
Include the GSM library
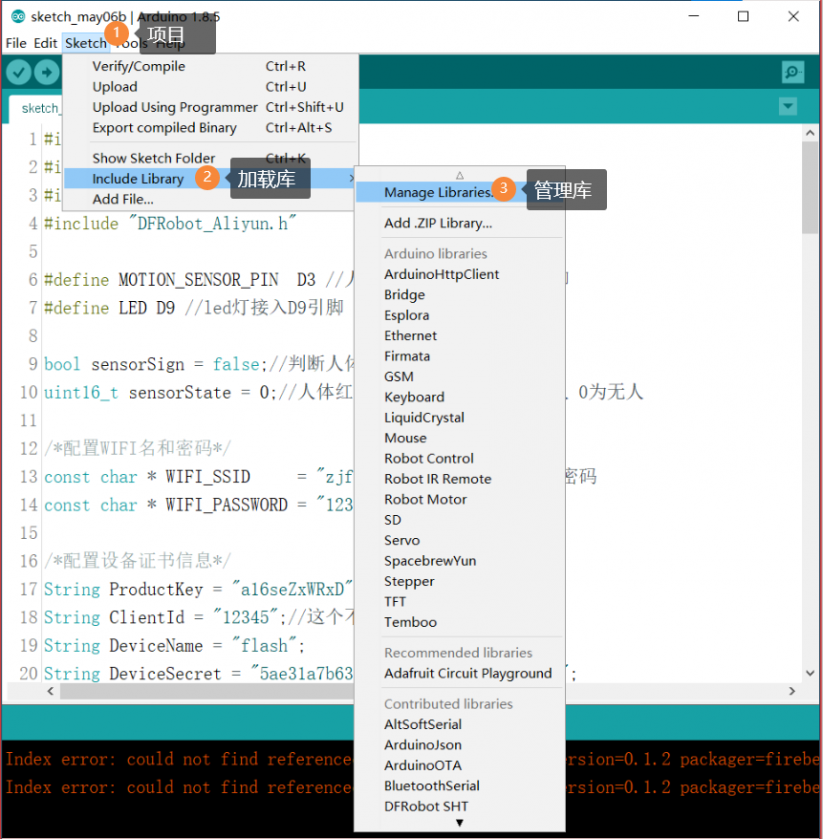[x=460, y=377]
